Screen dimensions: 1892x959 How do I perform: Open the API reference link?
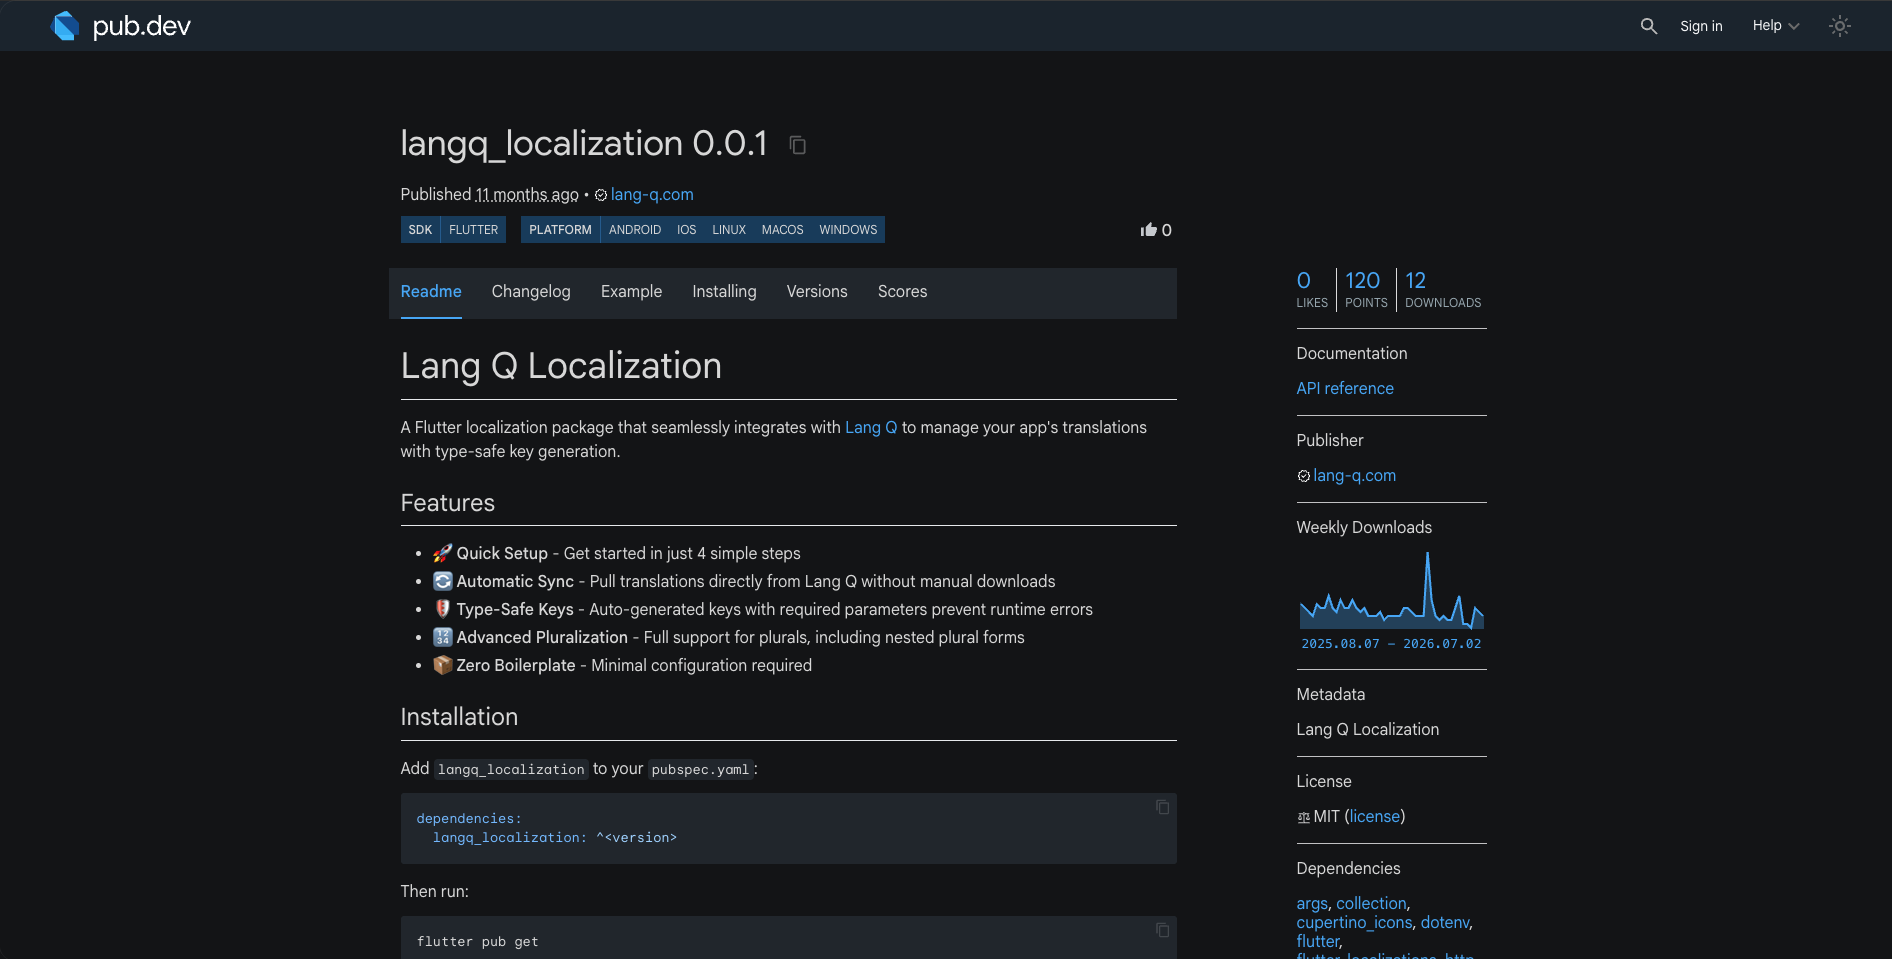(x=1345, y=388)
